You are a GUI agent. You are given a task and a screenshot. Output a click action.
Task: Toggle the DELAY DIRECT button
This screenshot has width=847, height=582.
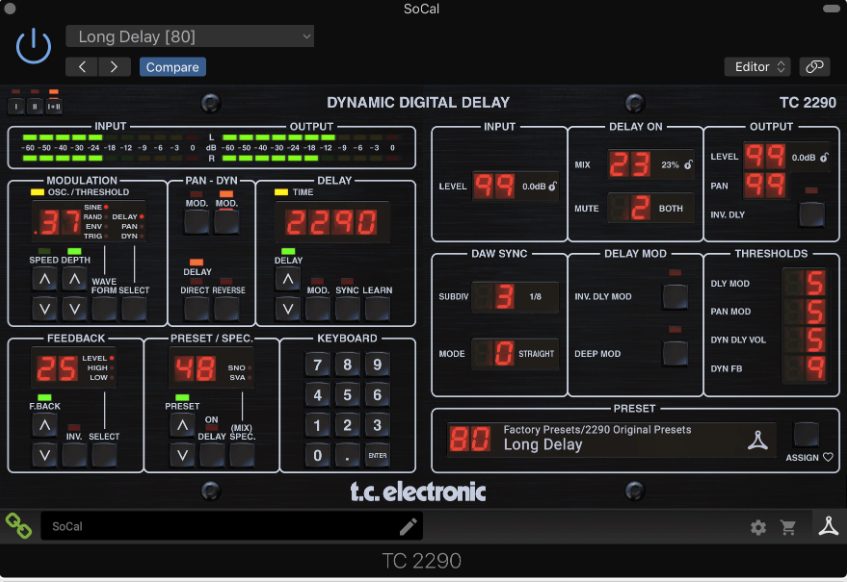coord(197,309)
